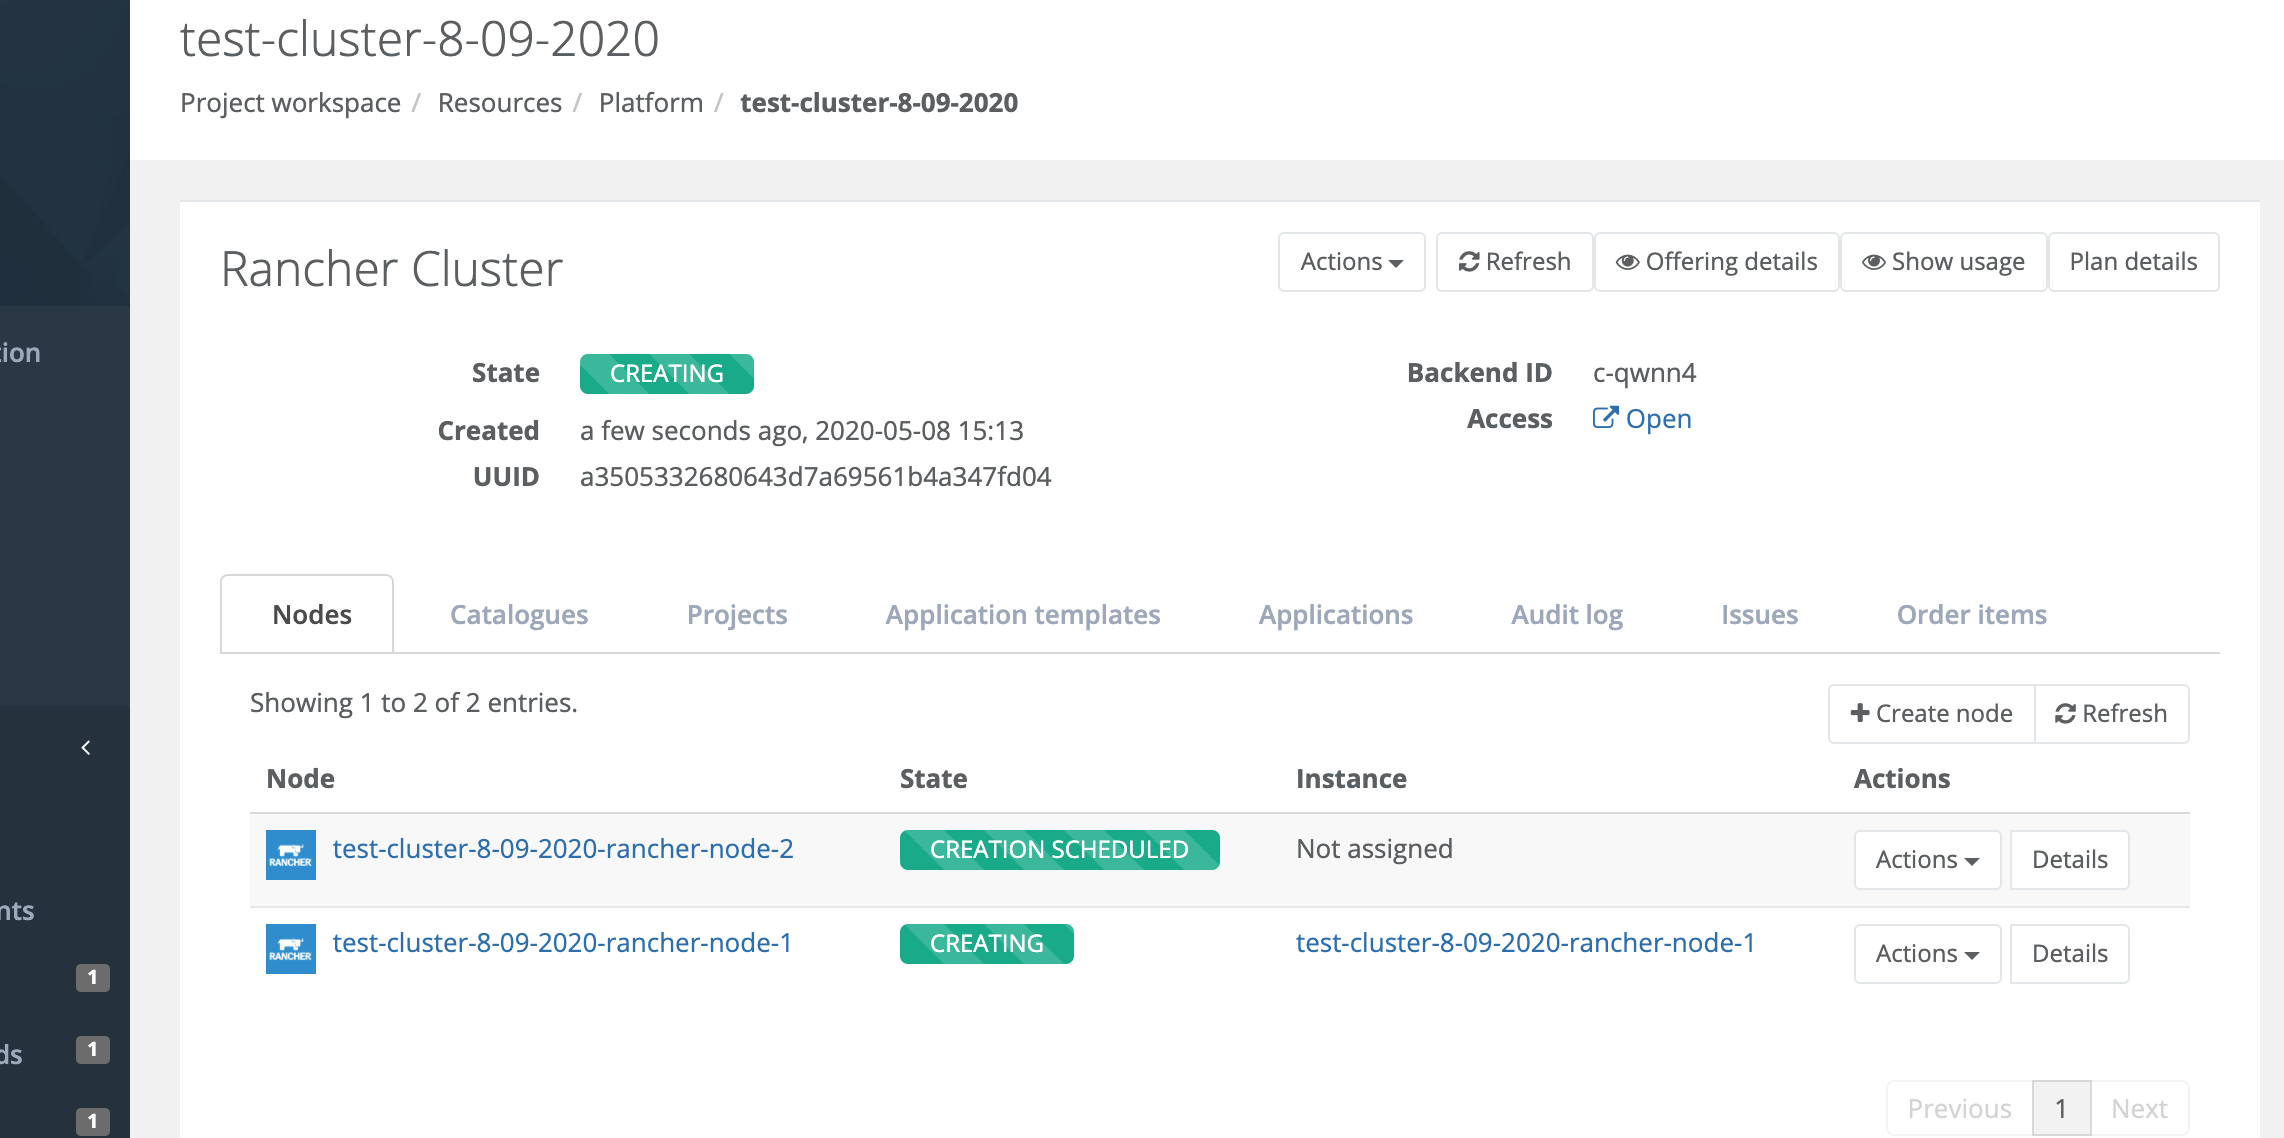This screenshot has height=1138, width=2284.
Task: Go to Resources breadcrumb
Action: click(x=499, y=103)
